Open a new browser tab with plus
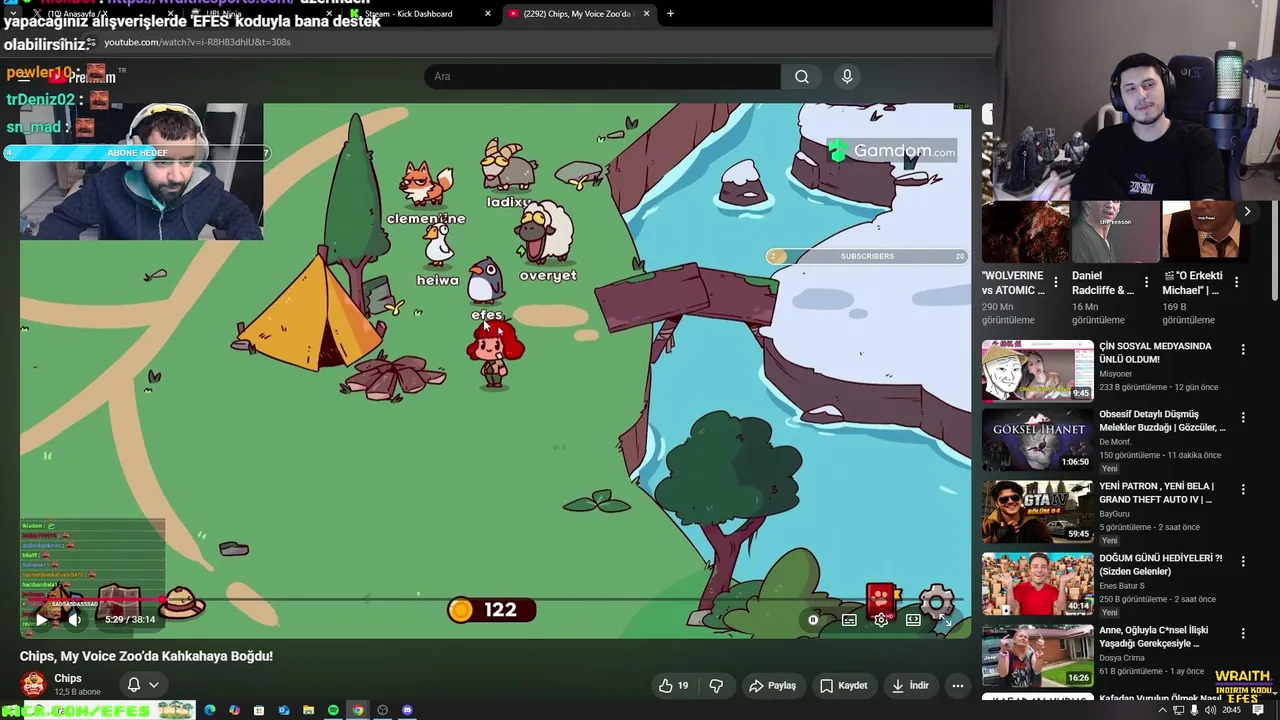 click(670, 14)
